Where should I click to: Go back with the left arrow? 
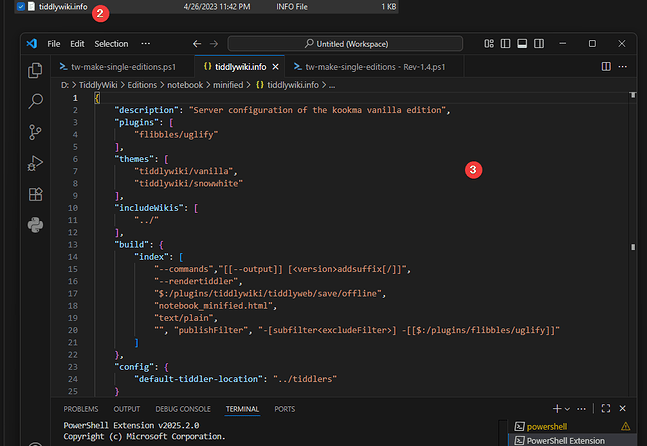197,44
